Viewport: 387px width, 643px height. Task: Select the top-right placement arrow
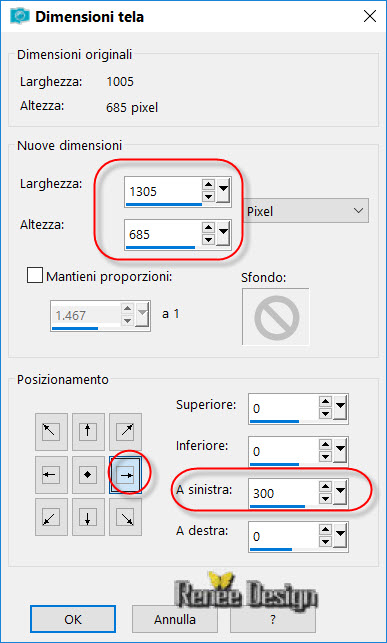125,432
